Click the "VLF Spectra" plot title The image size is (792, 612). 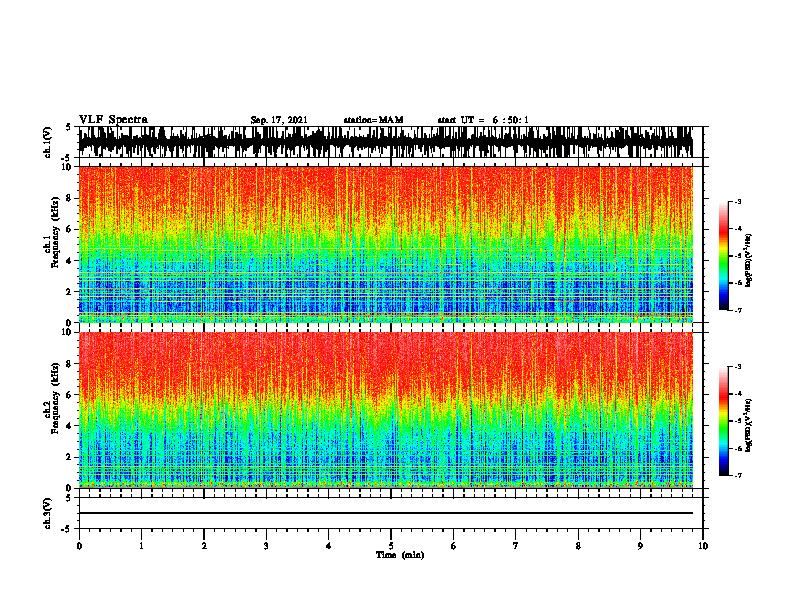tap(113, 120)
